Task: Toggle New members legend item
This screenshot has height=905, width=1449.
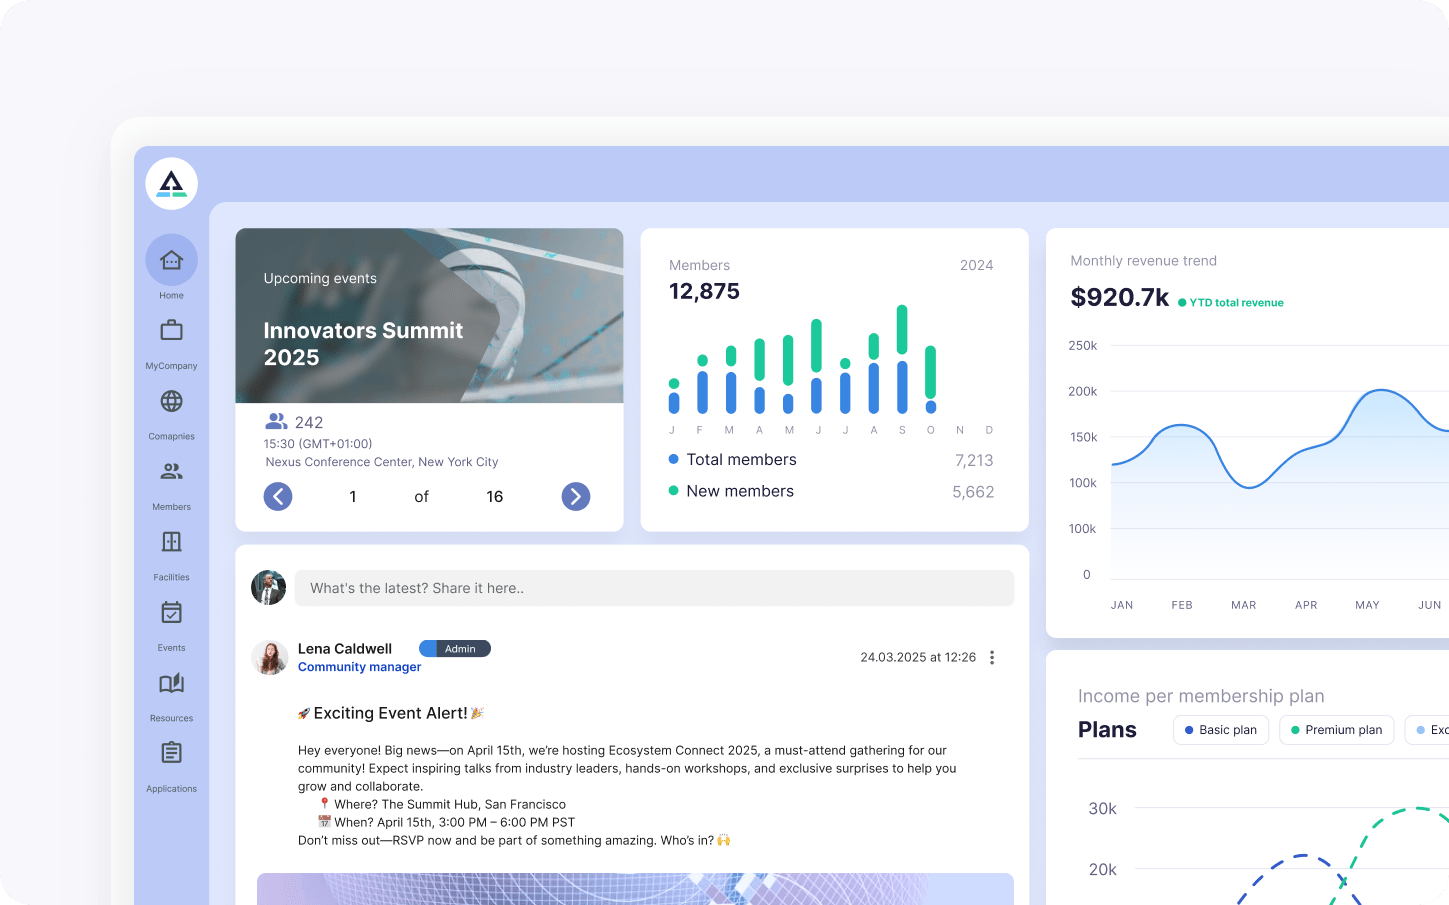Action: 731,491
